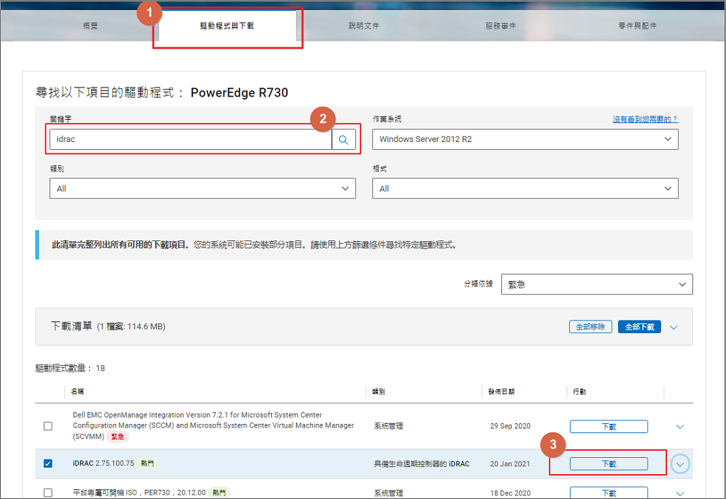Uncheck the iDRAC 2.75.100.75 checkbox
The image size is (726, 499).
tap(48, 463)
